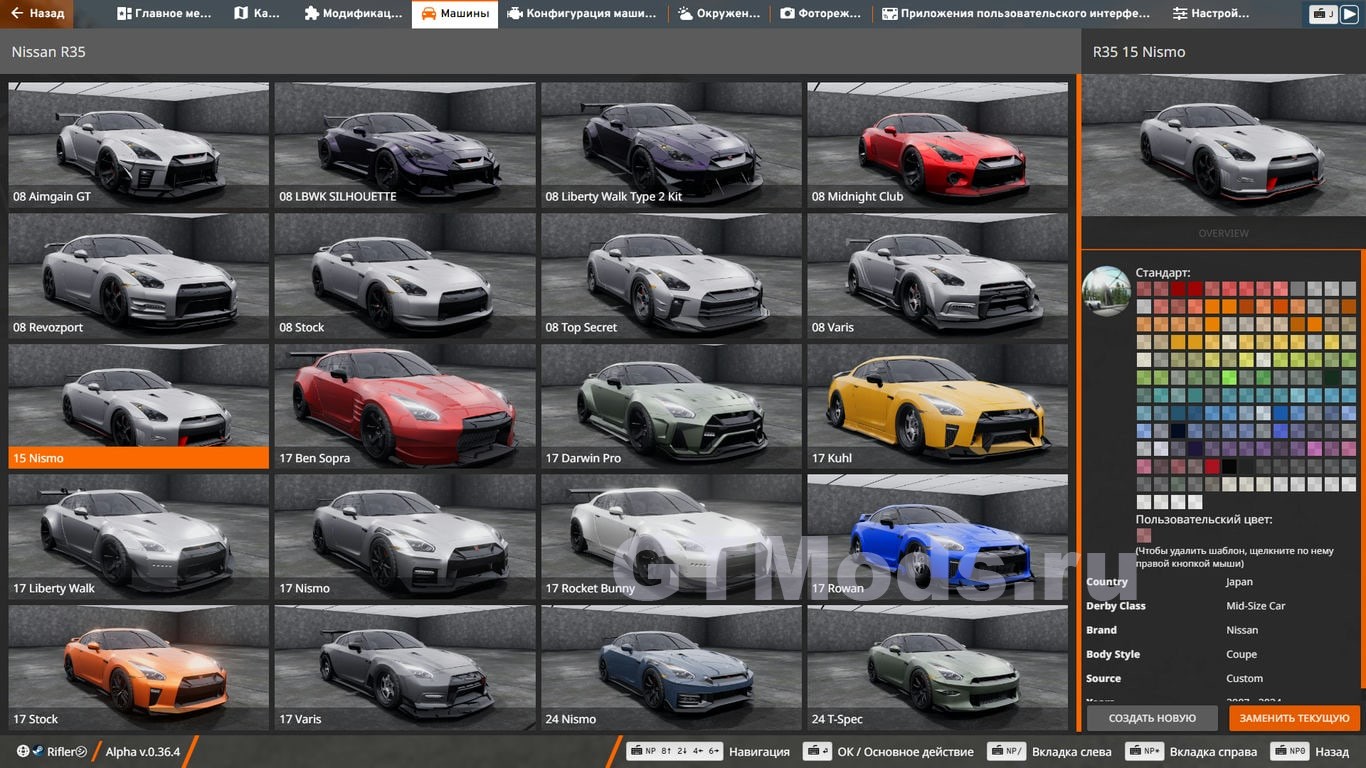This screenshot has width=1366, height=768.
Task: Select the 17 Liberty Walk configuration
Action: pyautogui.click(x=139, y=537)
